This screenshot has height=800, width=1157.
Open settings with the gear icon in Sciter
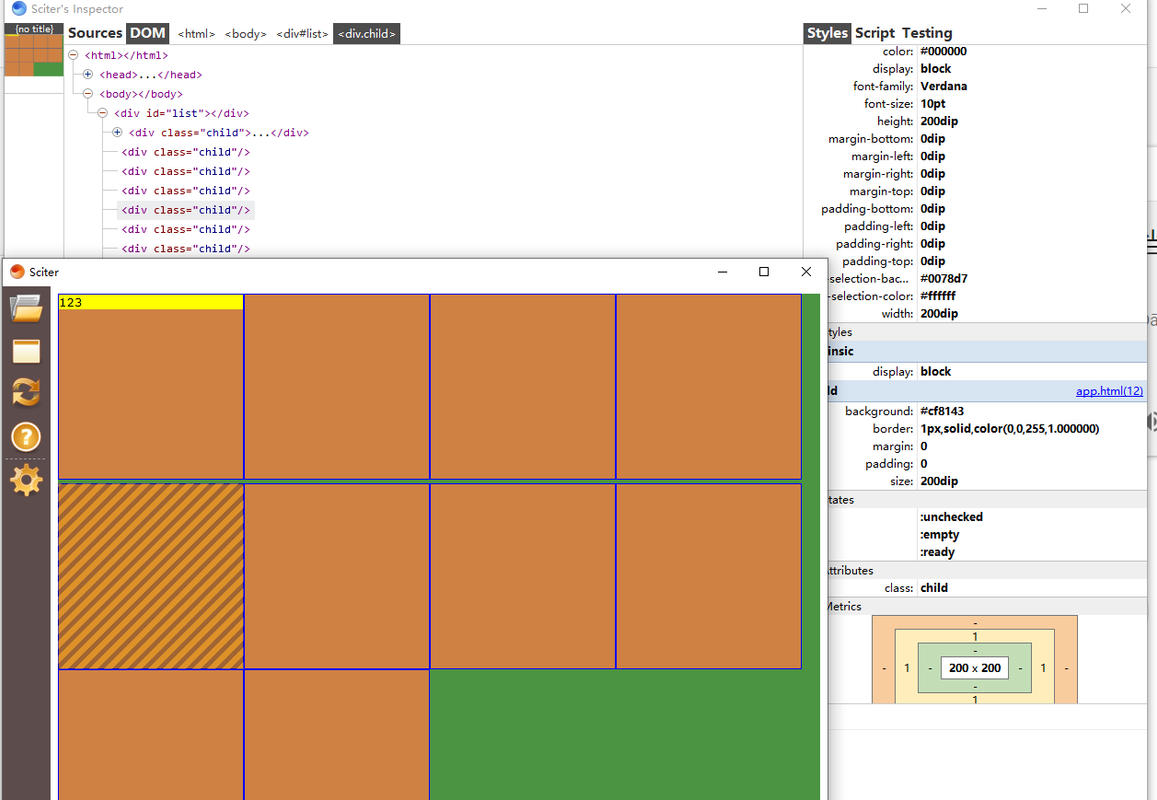tap(26, 480)
